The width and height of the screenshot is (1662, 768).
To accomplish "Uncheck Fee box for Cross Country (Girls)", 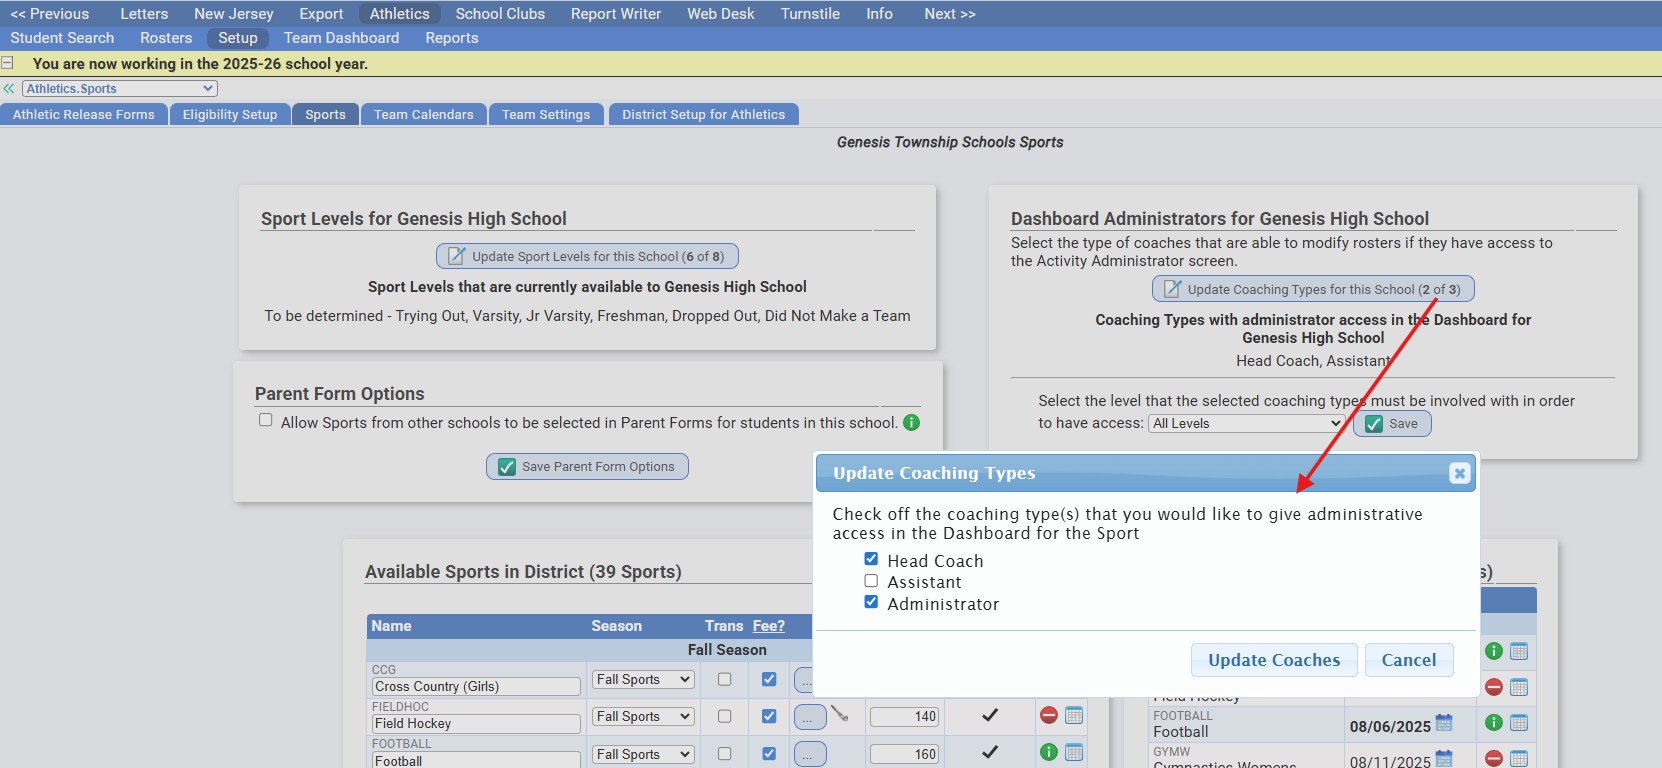I will [769, 679].
